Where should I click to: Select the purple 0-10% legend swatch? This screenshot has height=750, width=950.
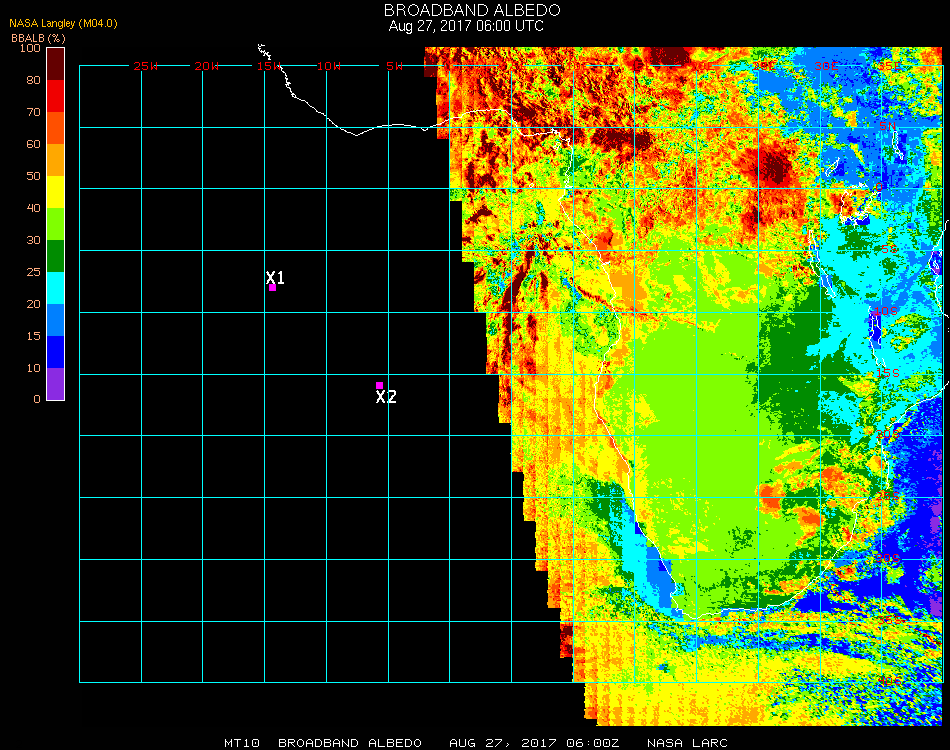click(x=56, y=384)
